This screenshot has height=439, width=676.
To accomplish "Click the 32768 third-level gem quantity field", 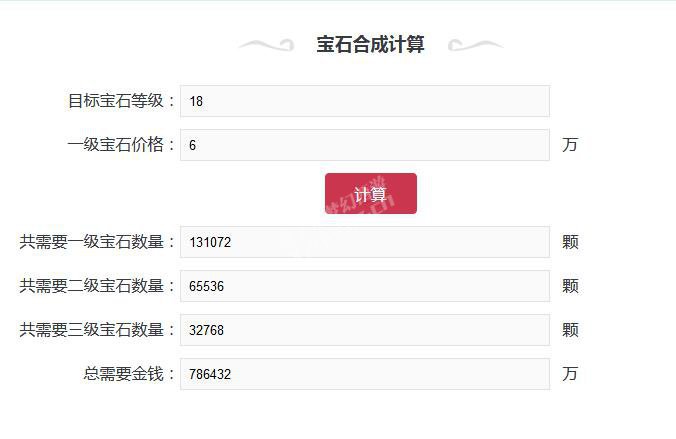I will (x=365, y=330).
